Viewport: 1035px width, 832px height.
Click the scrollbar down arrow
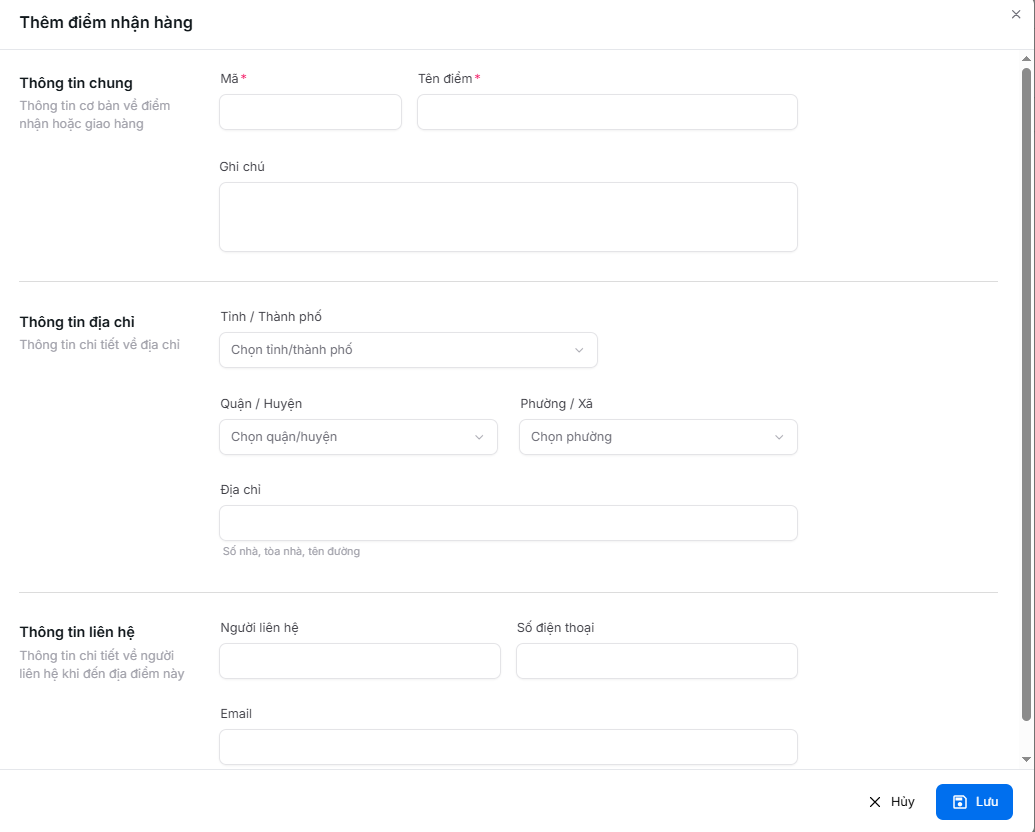point(1026,759)
